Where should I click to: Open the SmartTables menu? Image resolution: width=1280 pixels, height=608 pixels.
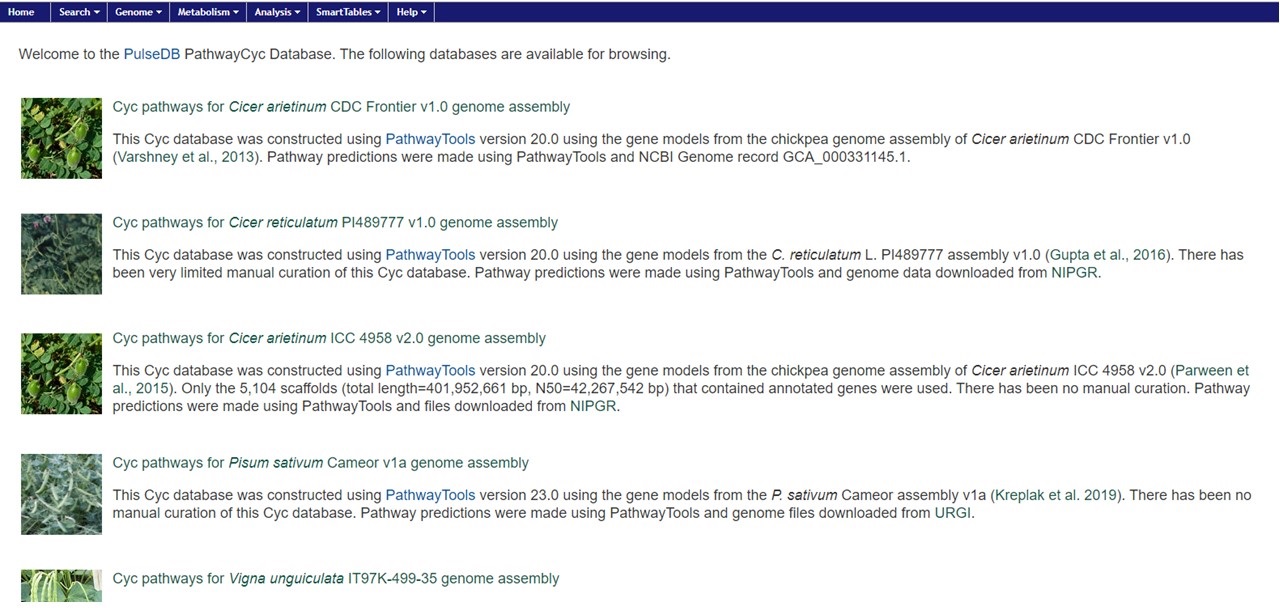click(x=348, y=12)
